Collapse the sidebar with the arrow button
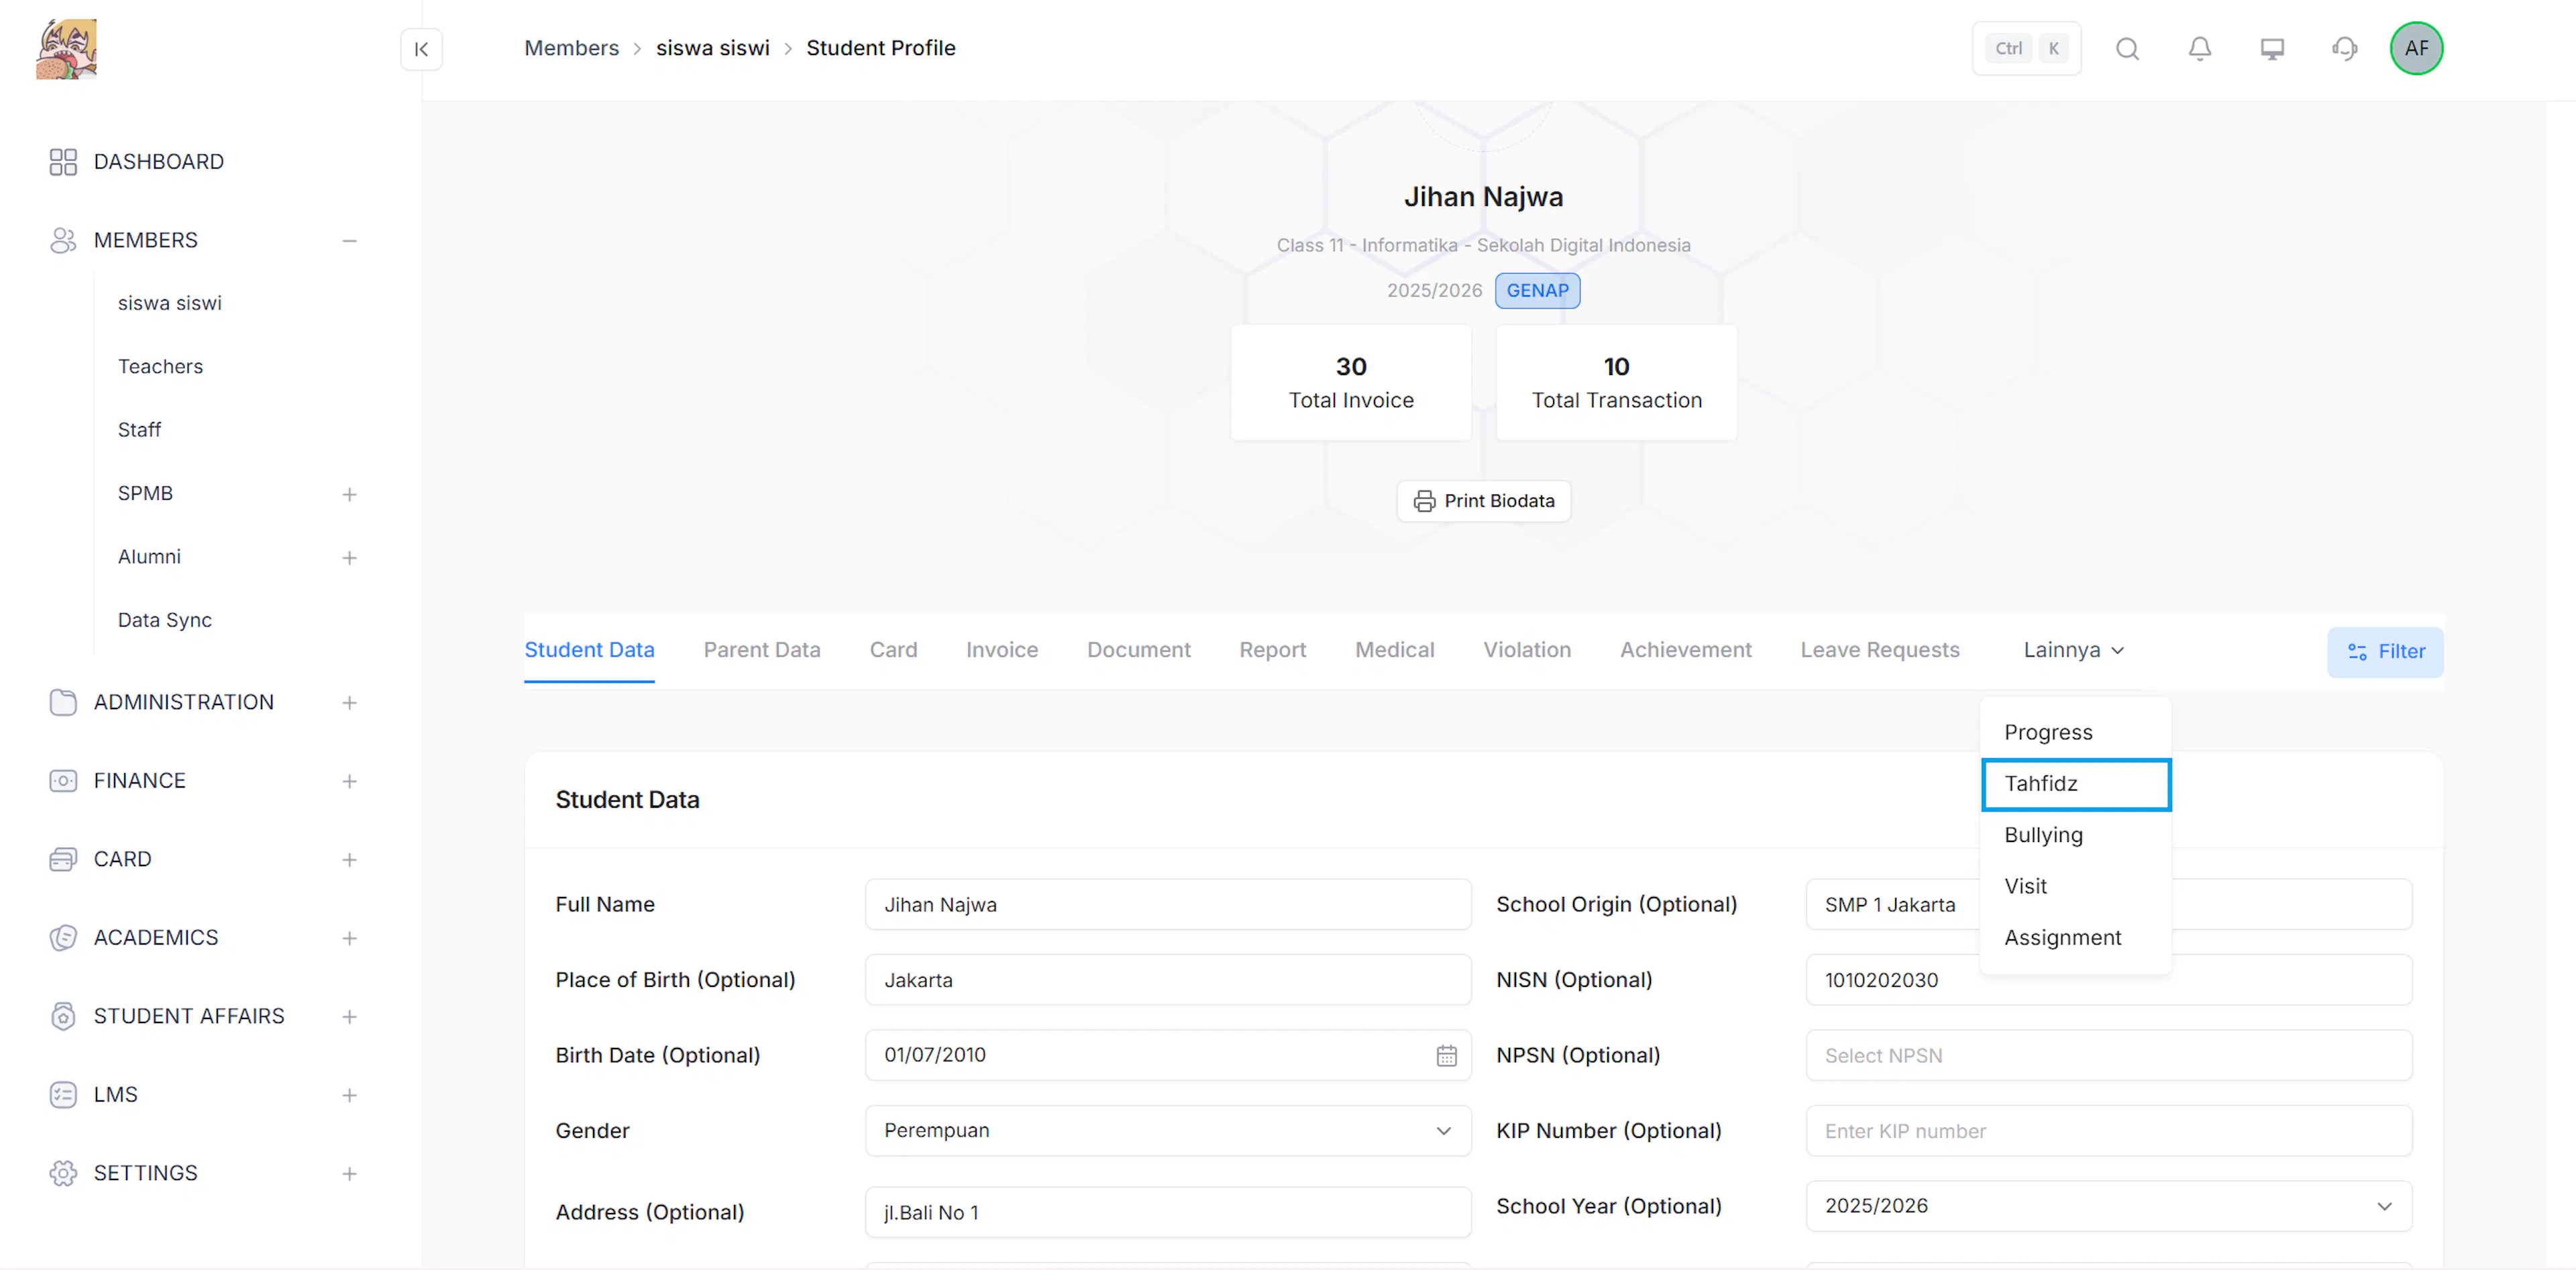Screen dimensions: 2576x1270 point(421,49)
